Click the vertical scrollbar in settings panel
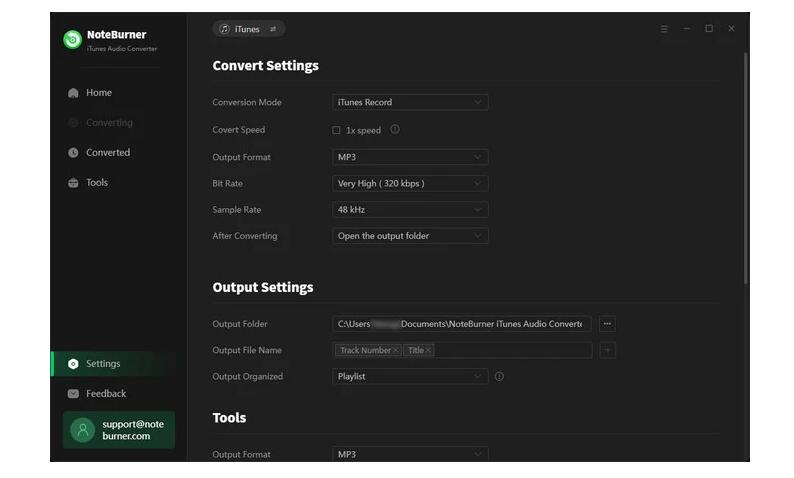 point(745,170)
